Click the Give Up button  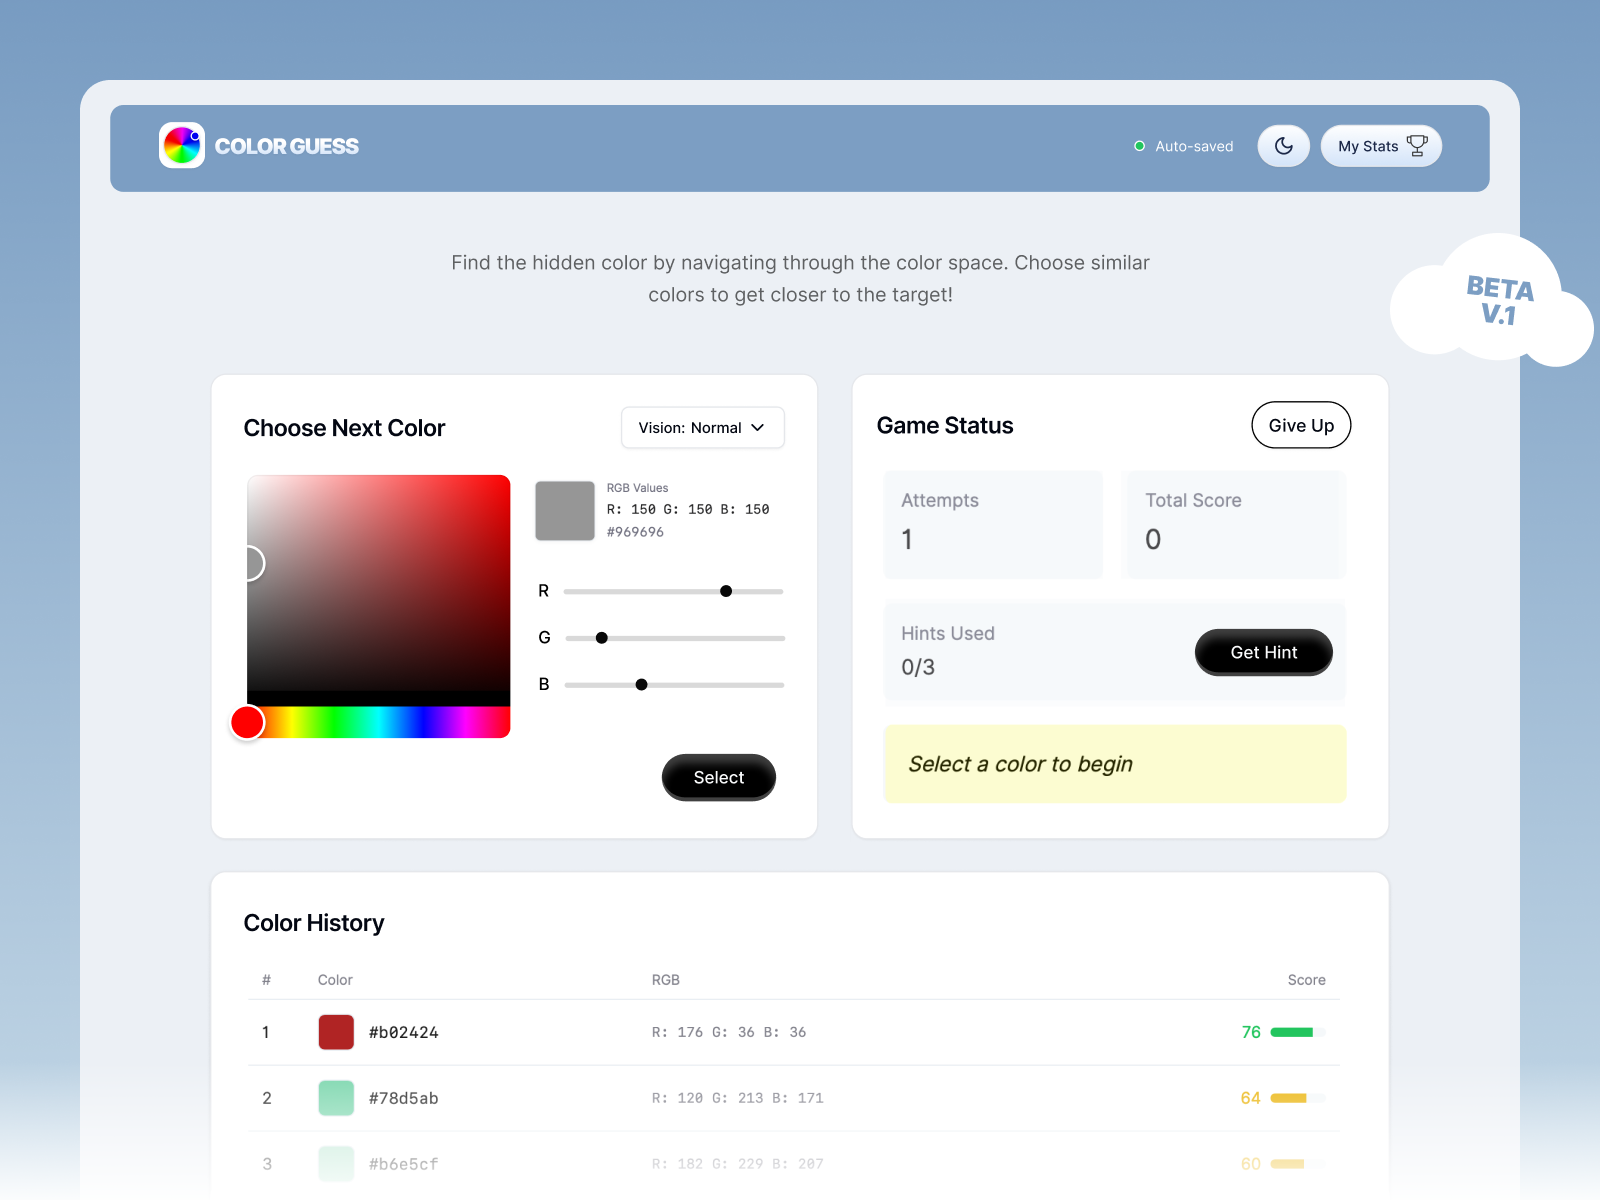pos(1301,425)
